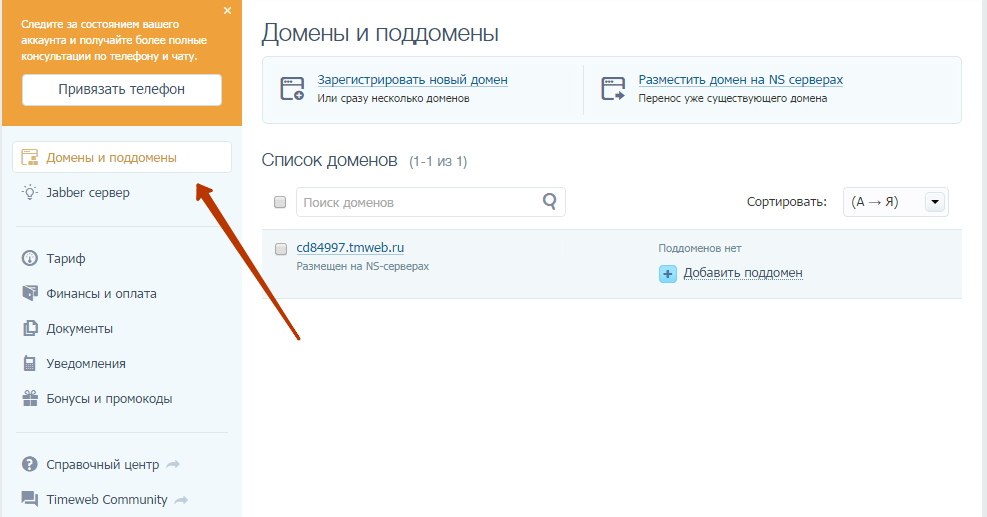The width and height of the screenshot is (987, 517).
Task: Click the search magnifier icon
Action: (x=549, y=202)
